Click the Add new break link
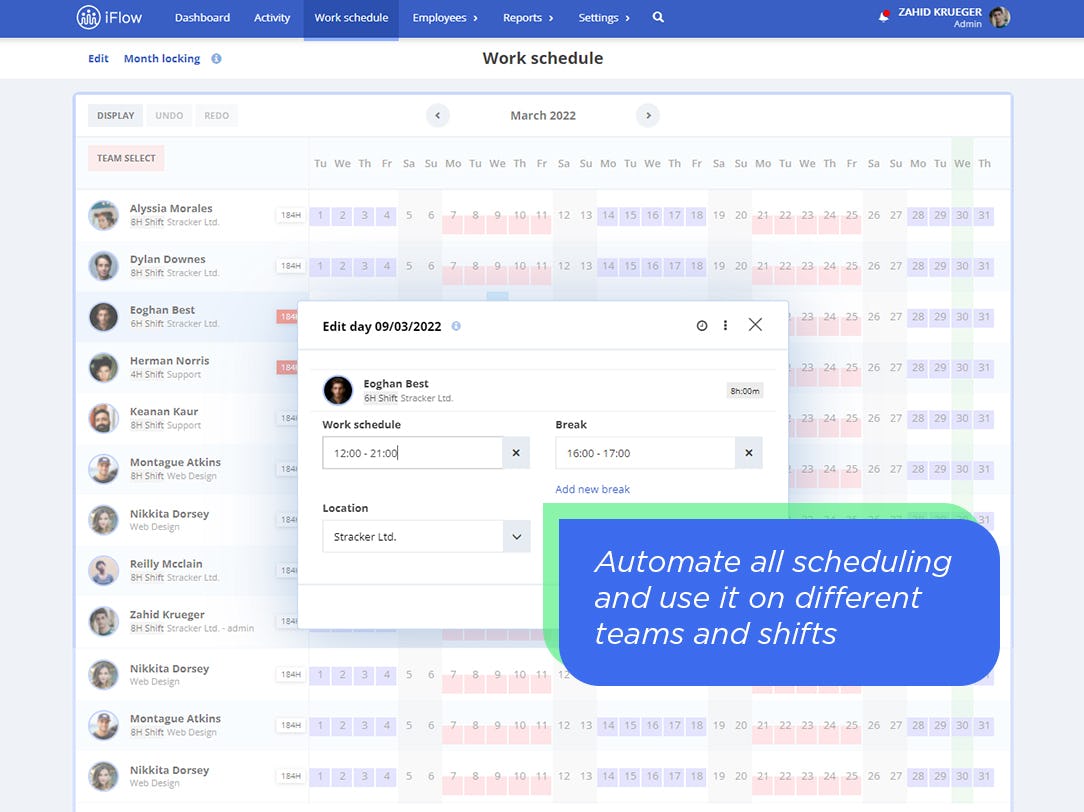The height and width of the screenshot is (812, 1084). [x=592, y=489]
